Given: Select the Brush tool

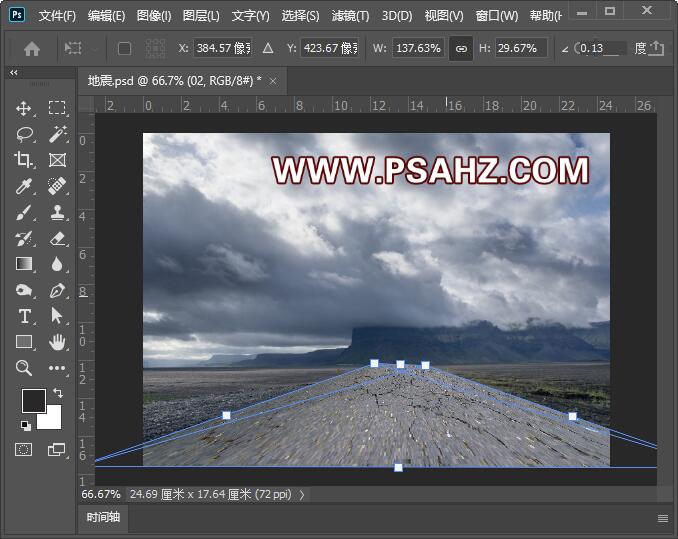Looking at the screenshot, I should (x=23, y=212).
